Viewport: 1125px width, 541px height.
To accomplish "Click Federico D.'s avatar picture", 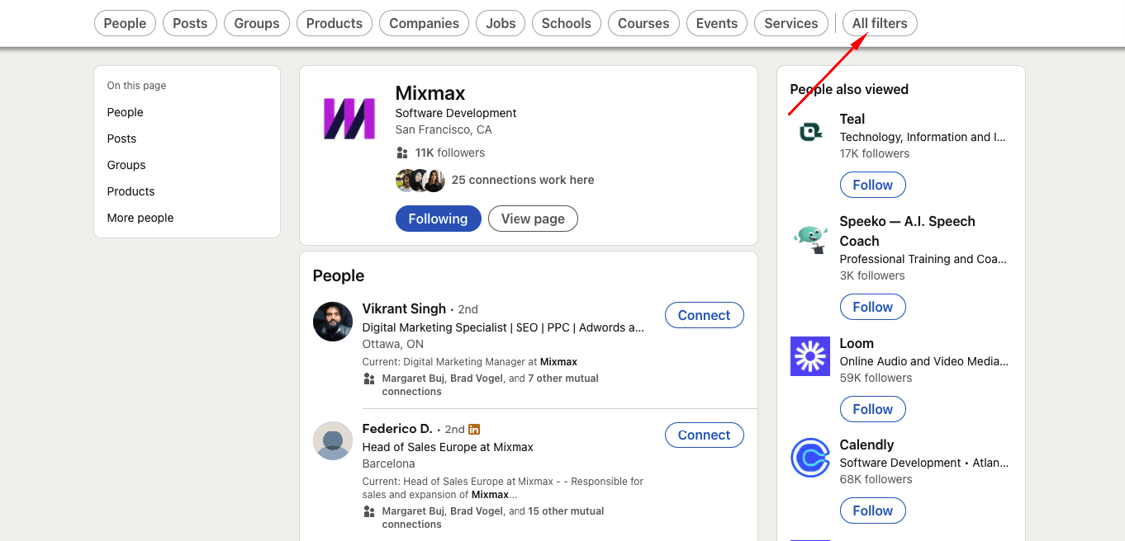I will click(x=333, y=441).
